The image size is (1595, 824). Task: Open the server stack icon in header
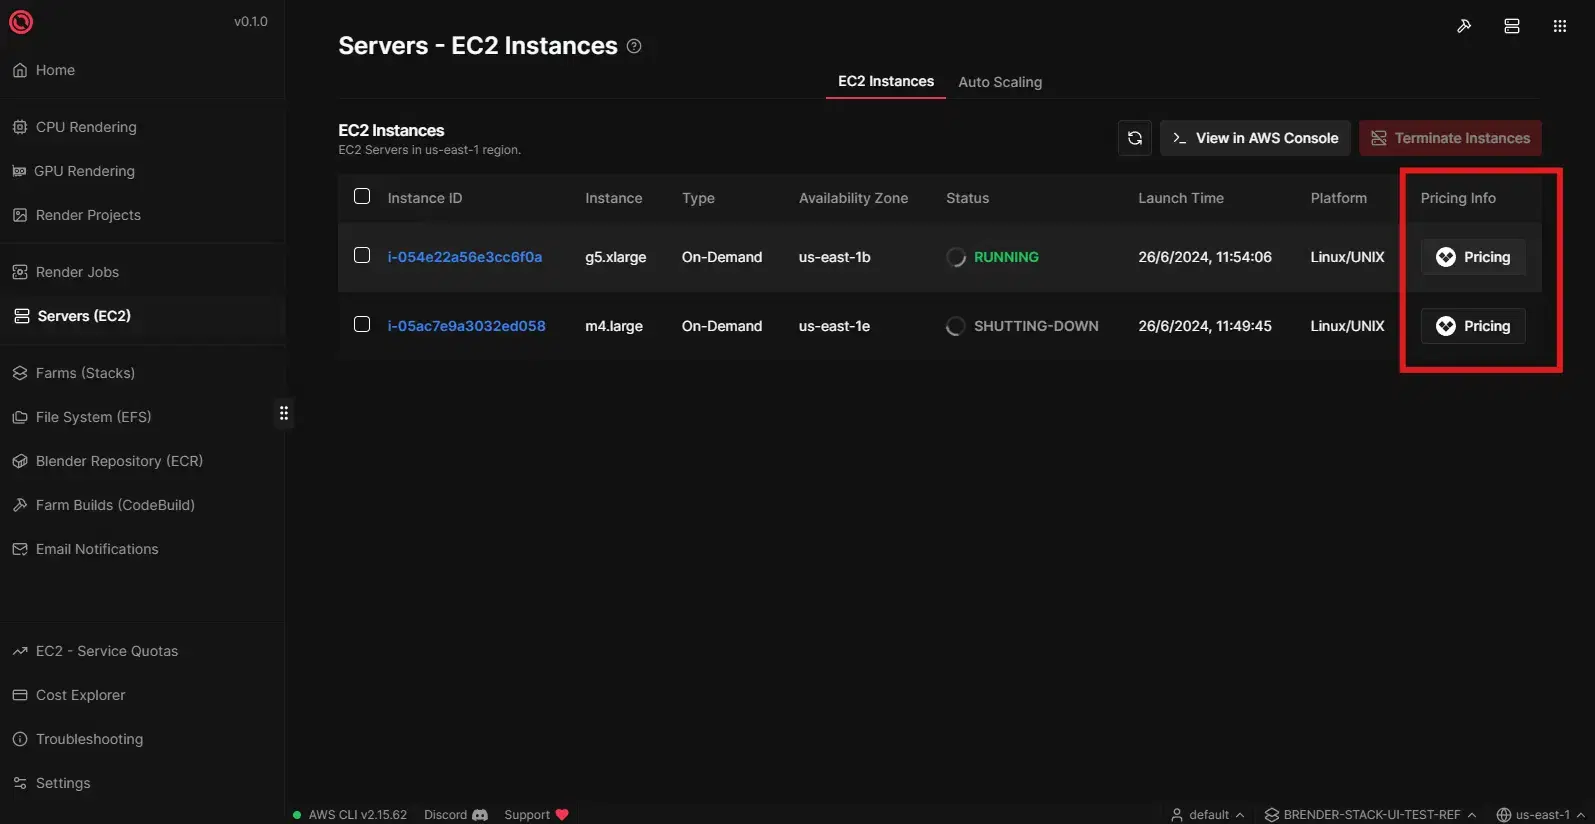1512,26
